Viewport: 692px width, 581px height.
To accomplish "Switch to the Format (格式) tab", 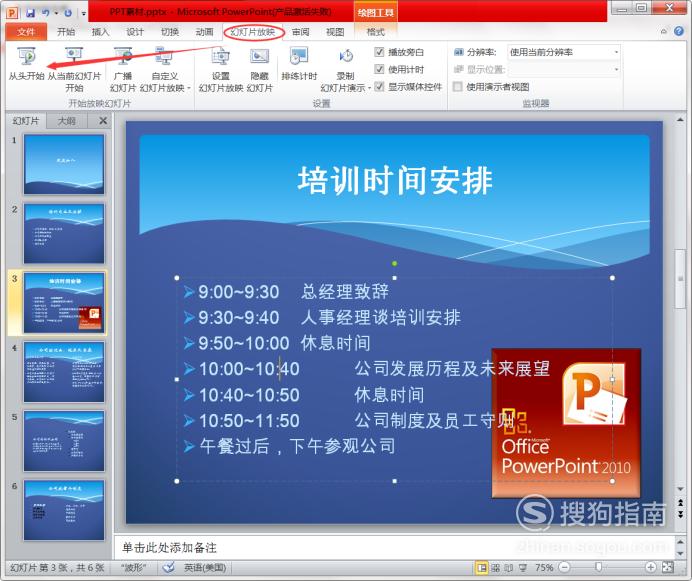I will point(376,32).
